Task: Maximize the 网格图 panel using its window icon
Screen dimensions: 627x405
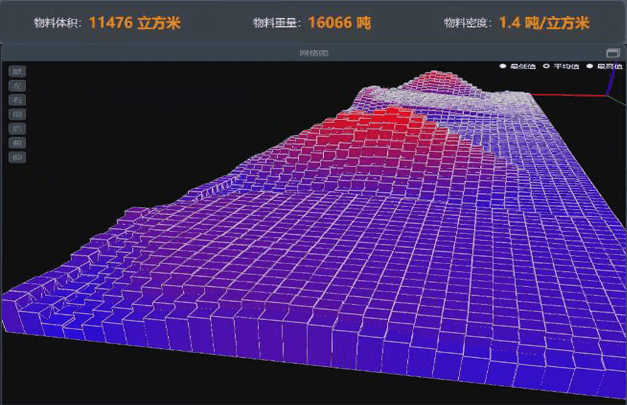Action: (612, 52)
